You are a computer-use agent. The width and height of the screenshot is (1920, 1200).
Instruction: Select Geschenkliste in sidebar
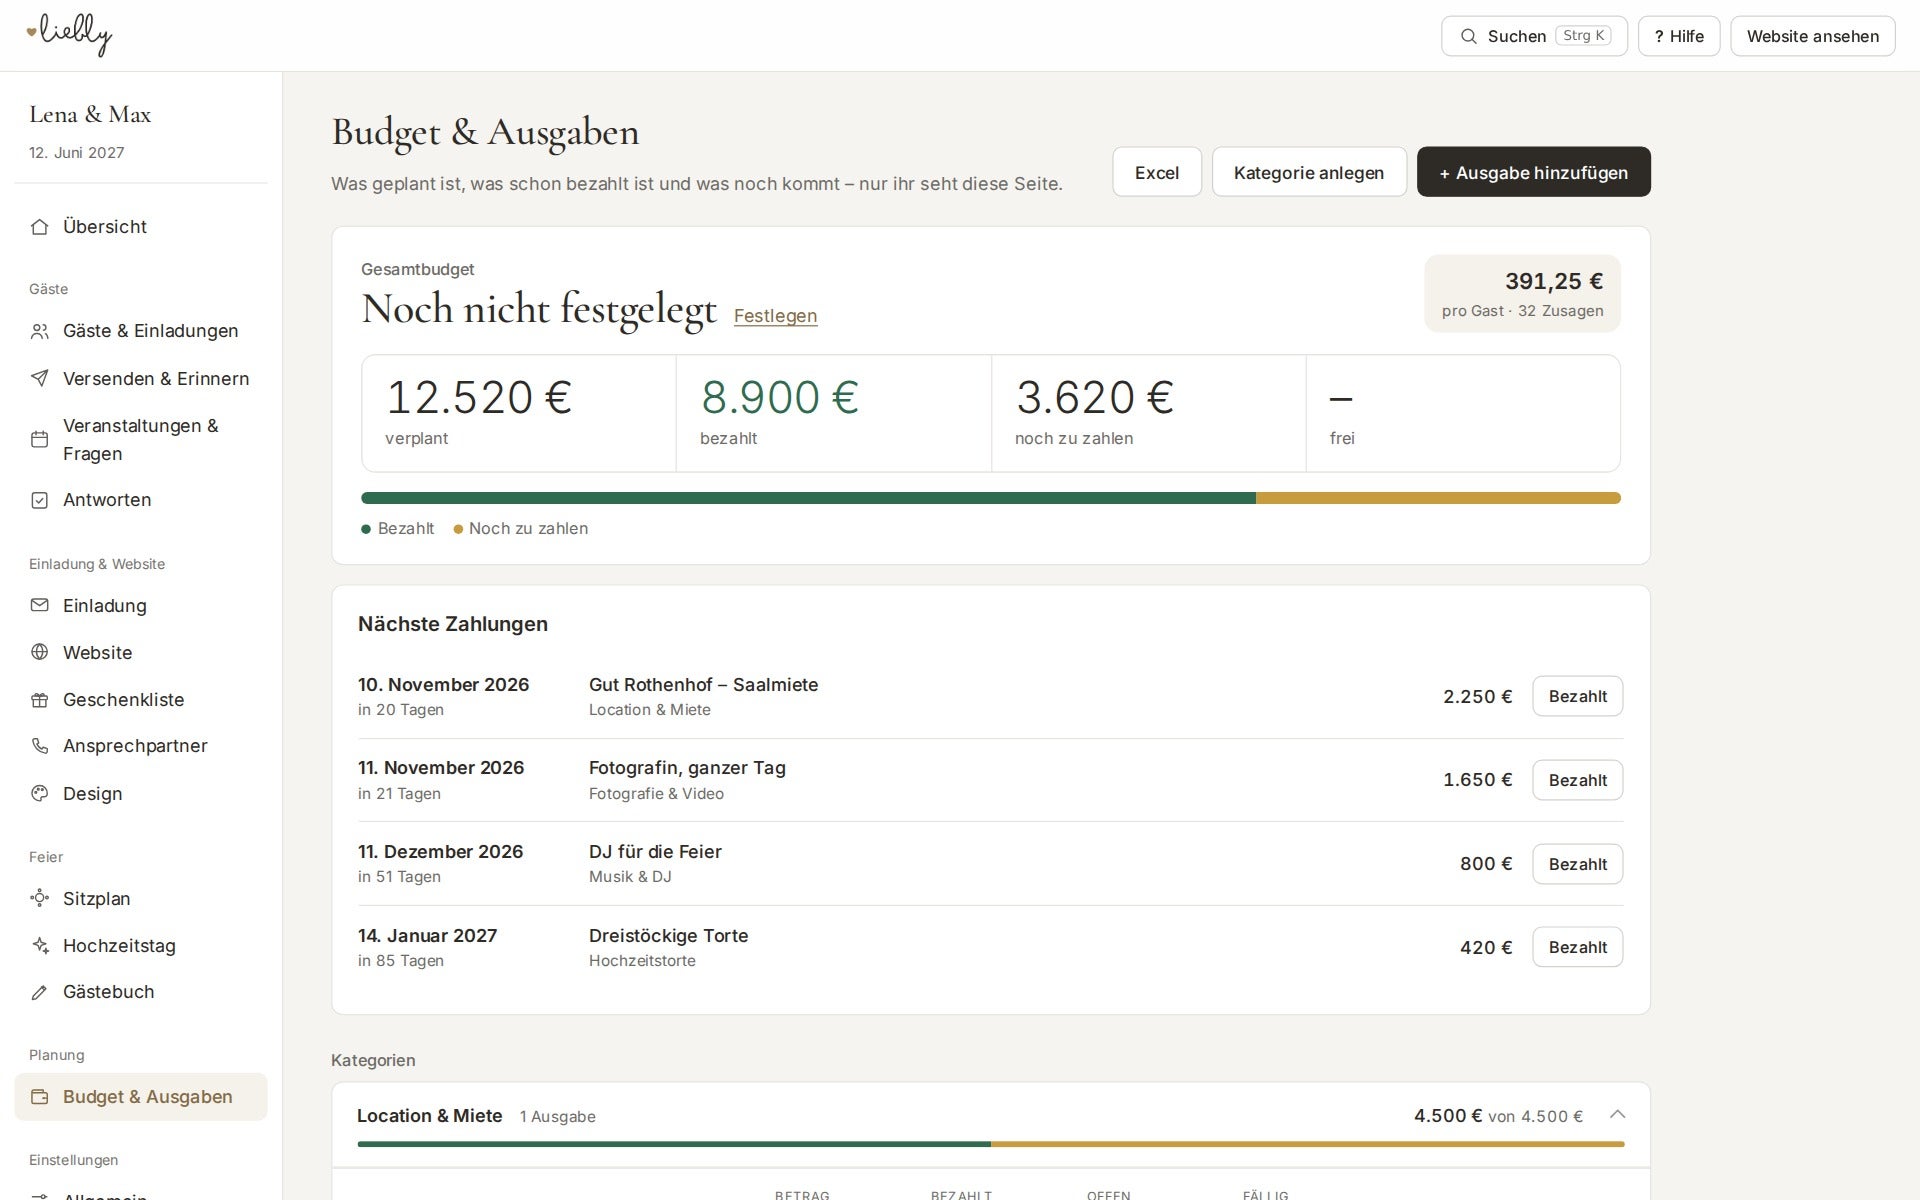pyautogui.click(x=141, y=700)
